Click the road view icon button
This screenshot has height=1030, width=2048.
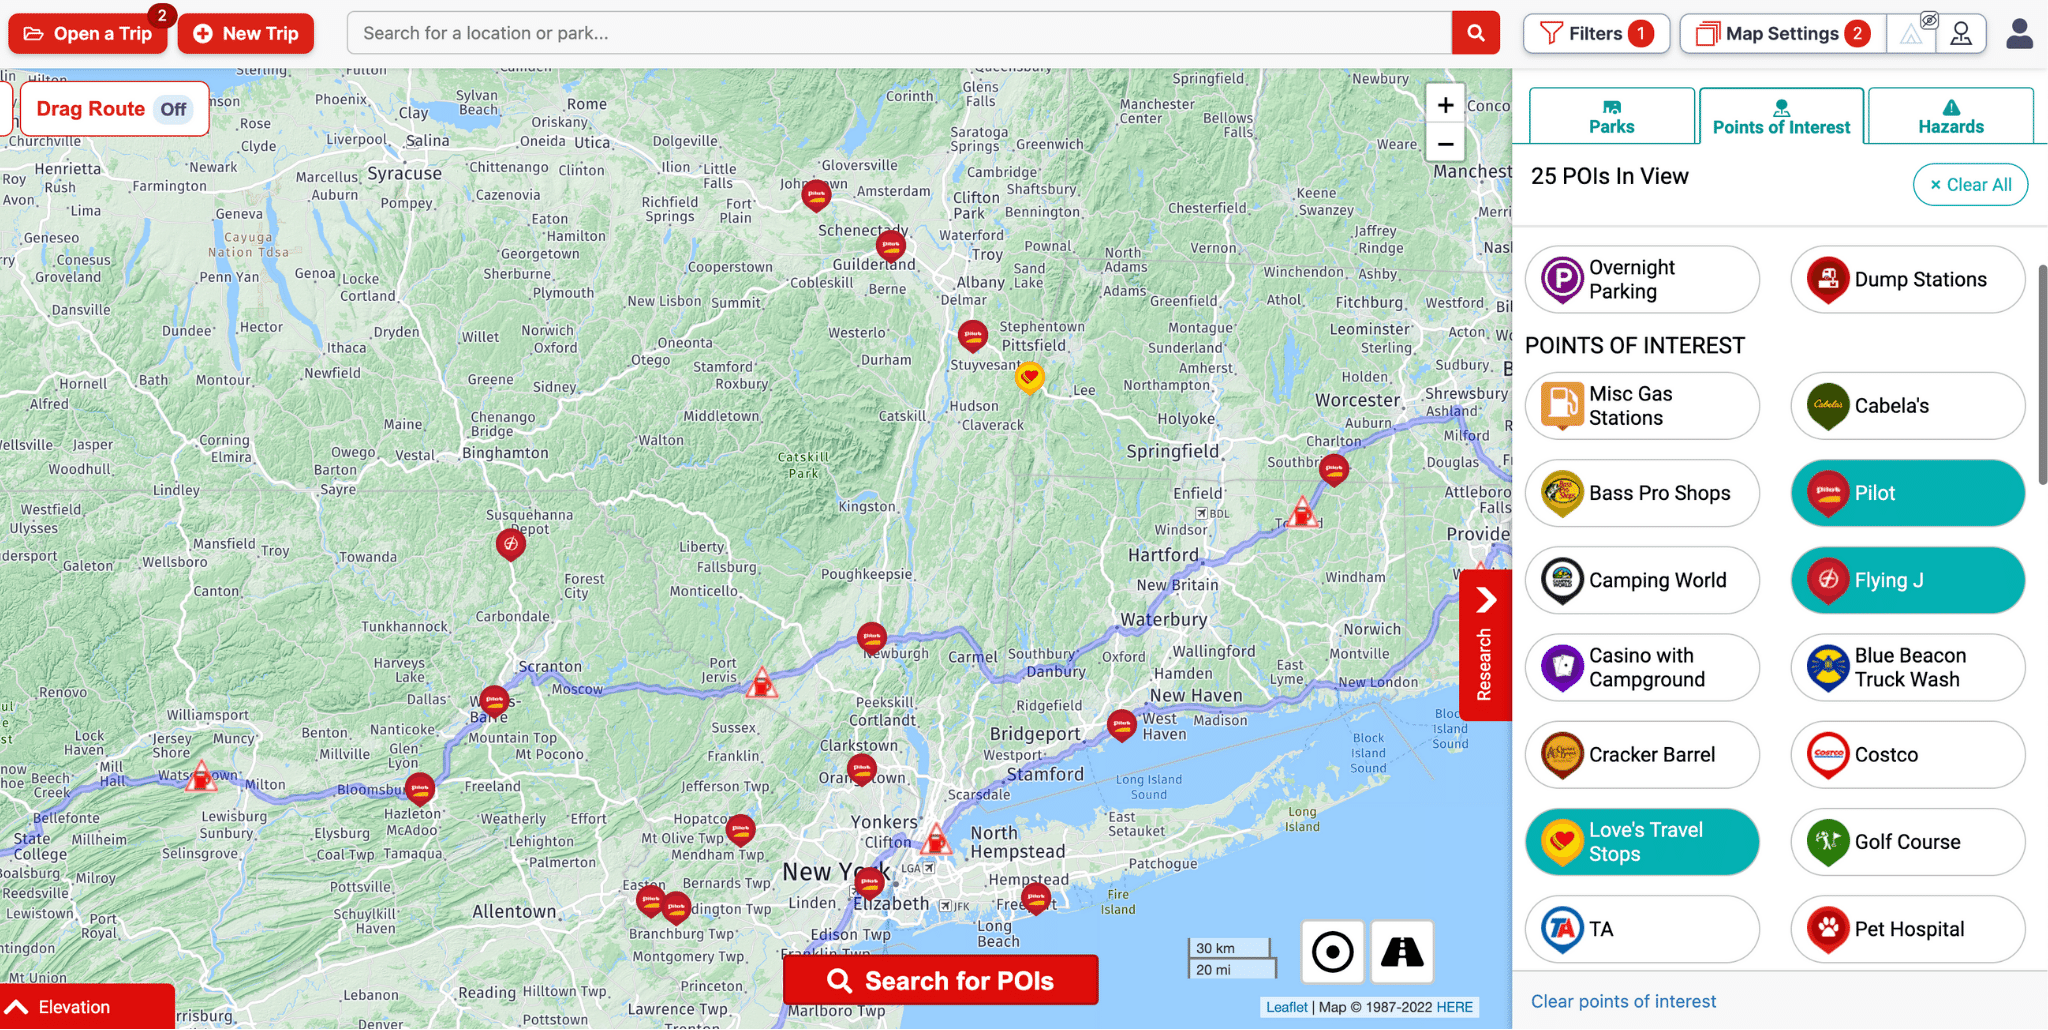pyautogui.click(x=1402, y=952)
